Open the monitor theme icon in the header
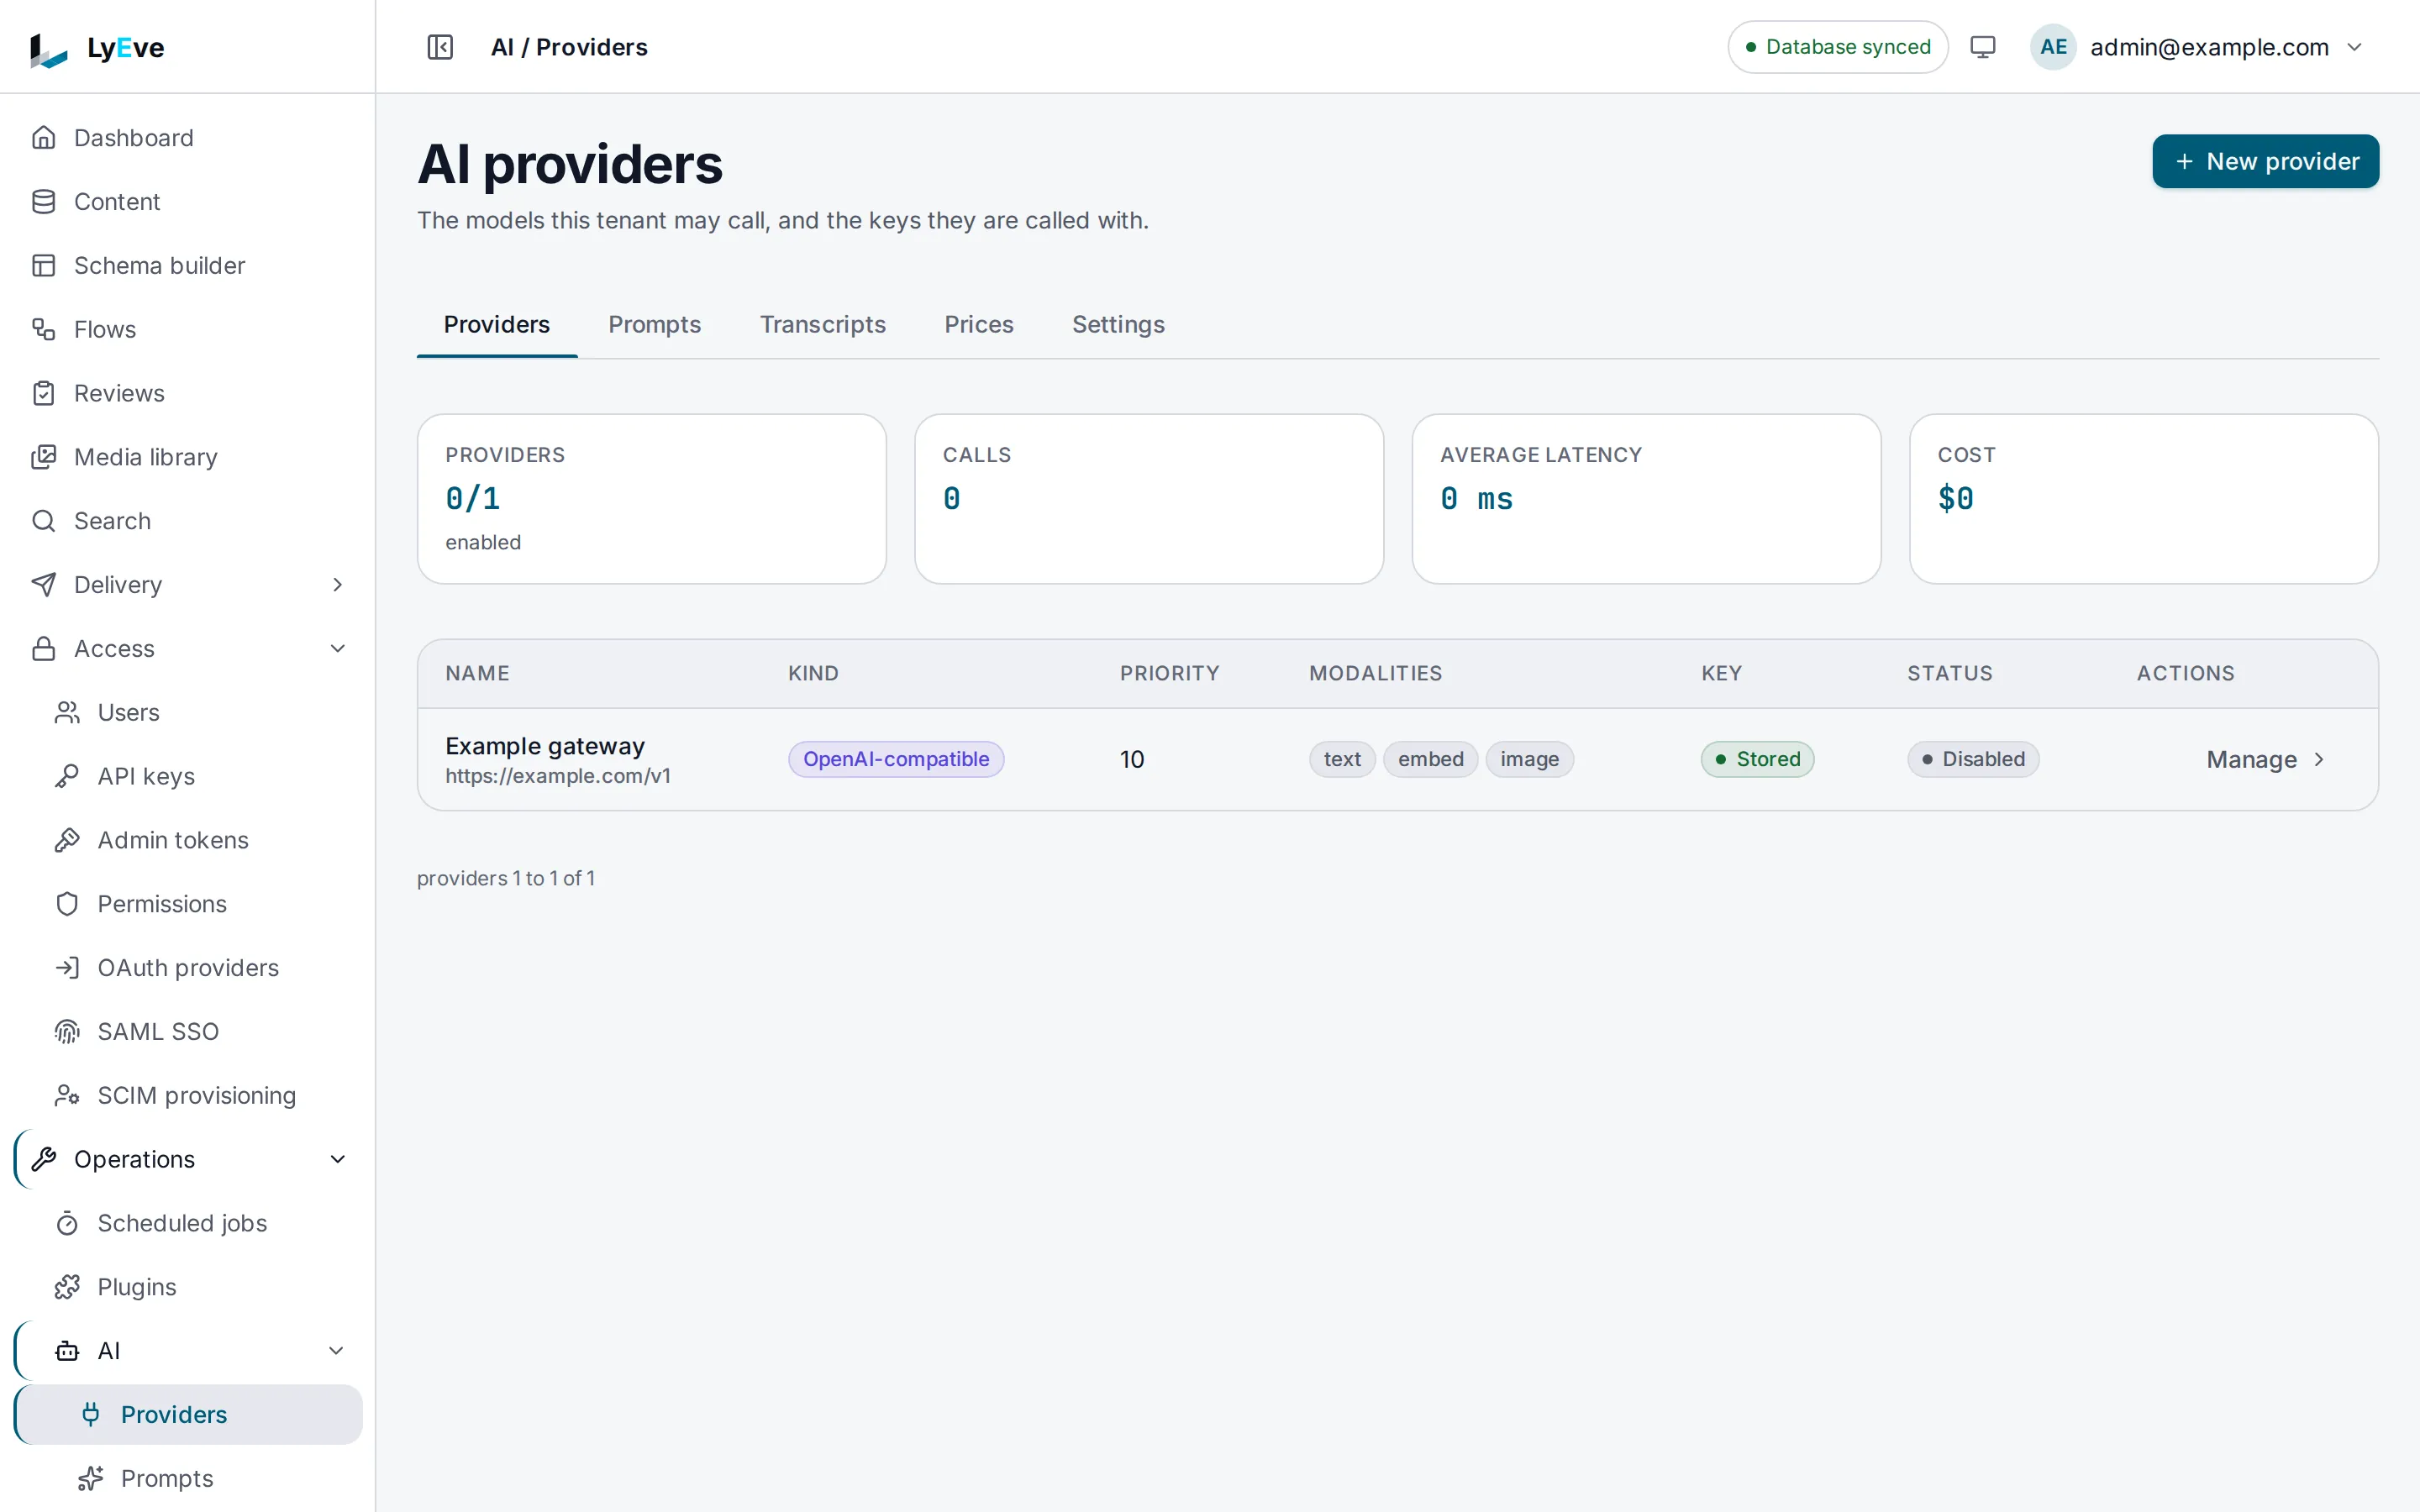 coord(1982,47)
